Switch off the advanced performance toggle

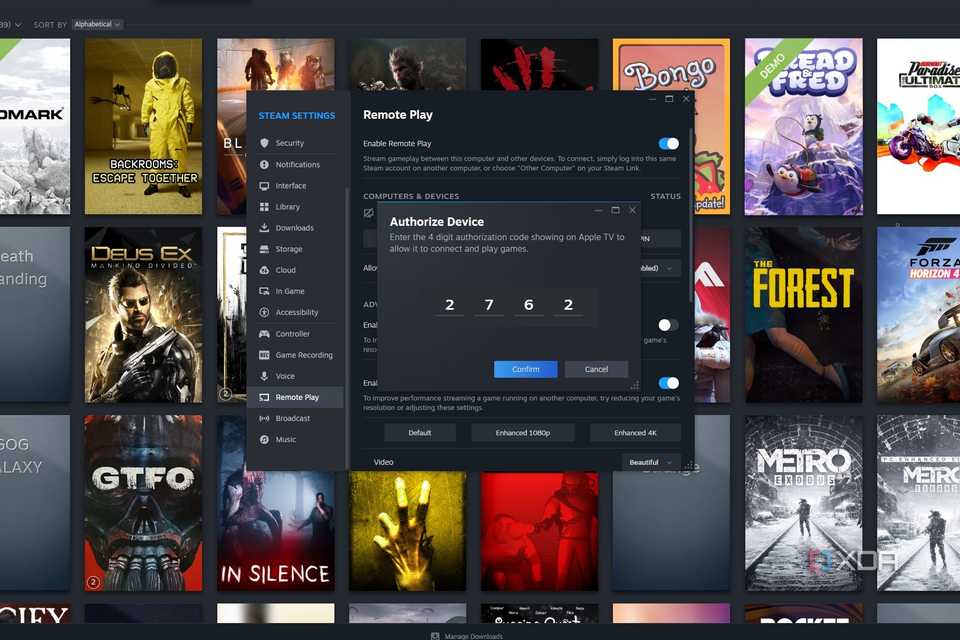pyautogui.click(x=669, y=383)
